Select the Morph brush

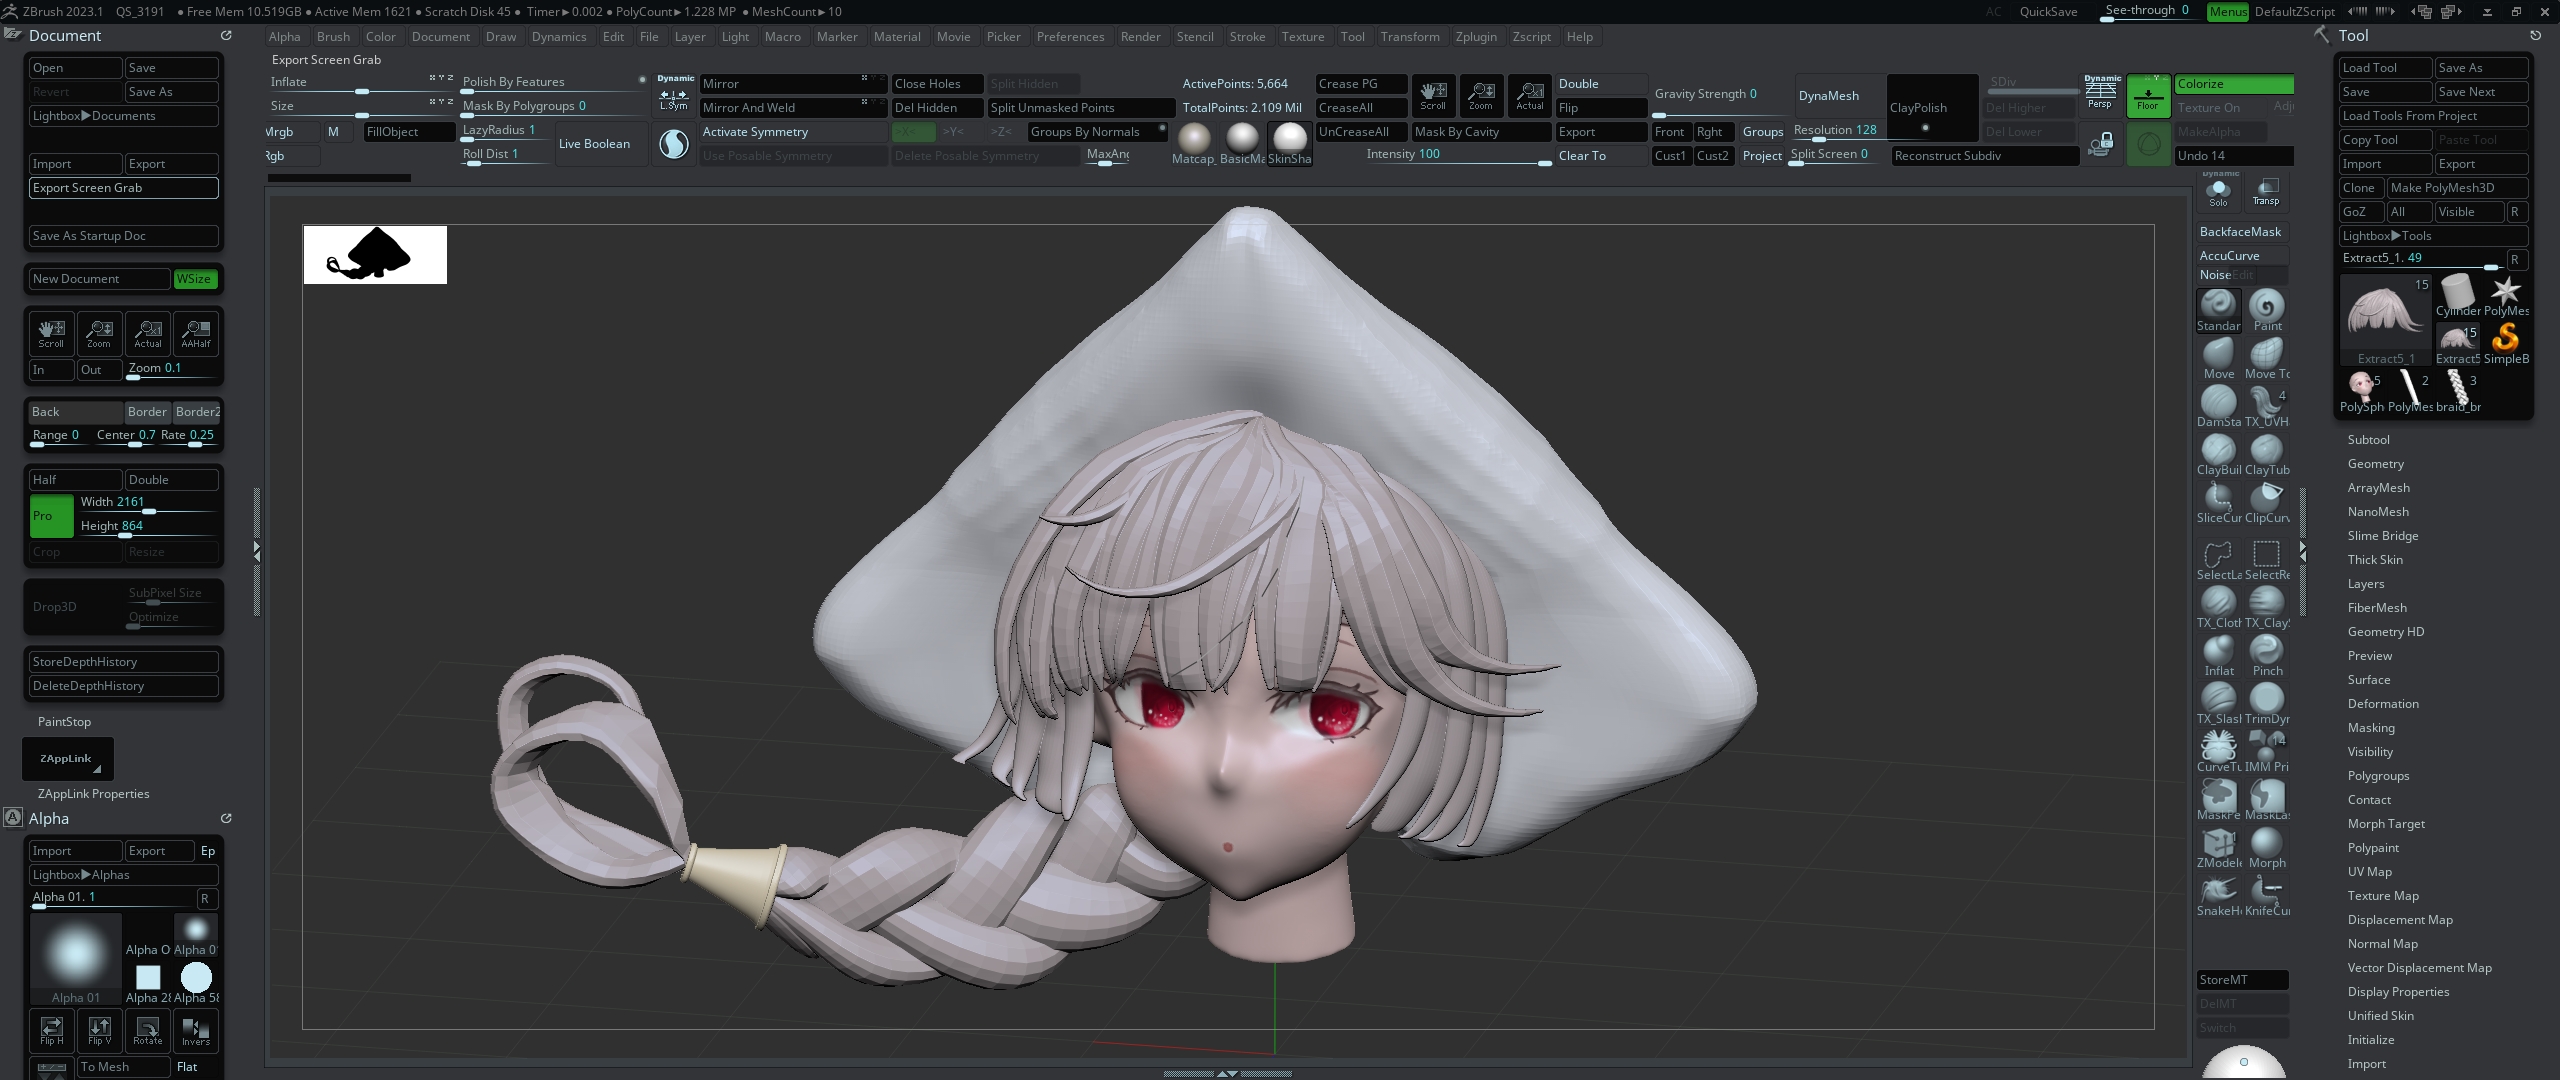pyautogui.click(x=2266, y=847)
